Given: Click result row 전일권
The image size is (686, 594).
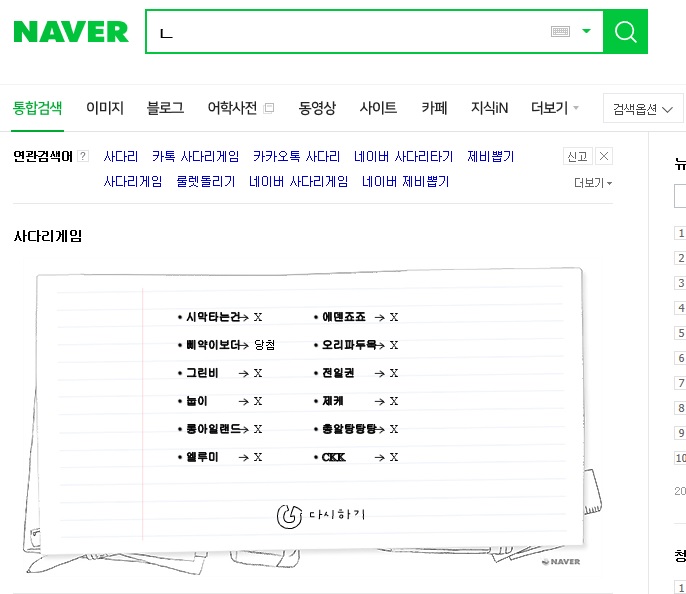Looking at the screenshot, I should click(x=356, y=373).
